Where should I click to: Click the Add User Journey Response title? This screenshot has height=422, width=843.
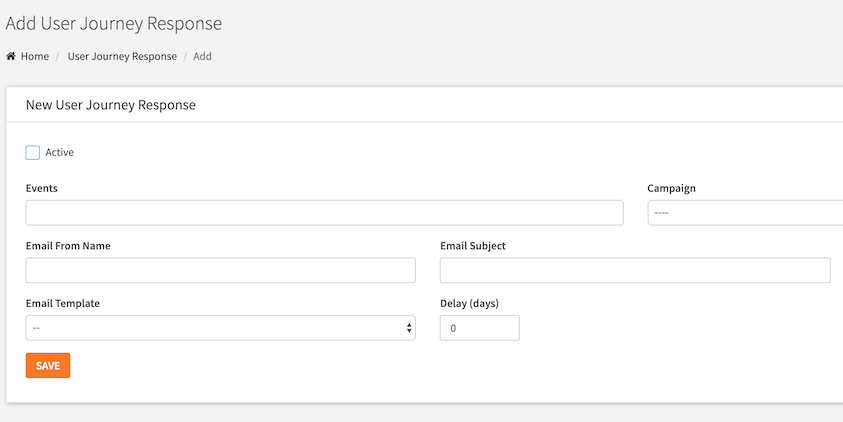pyautogui.click(x=113, y=24)
